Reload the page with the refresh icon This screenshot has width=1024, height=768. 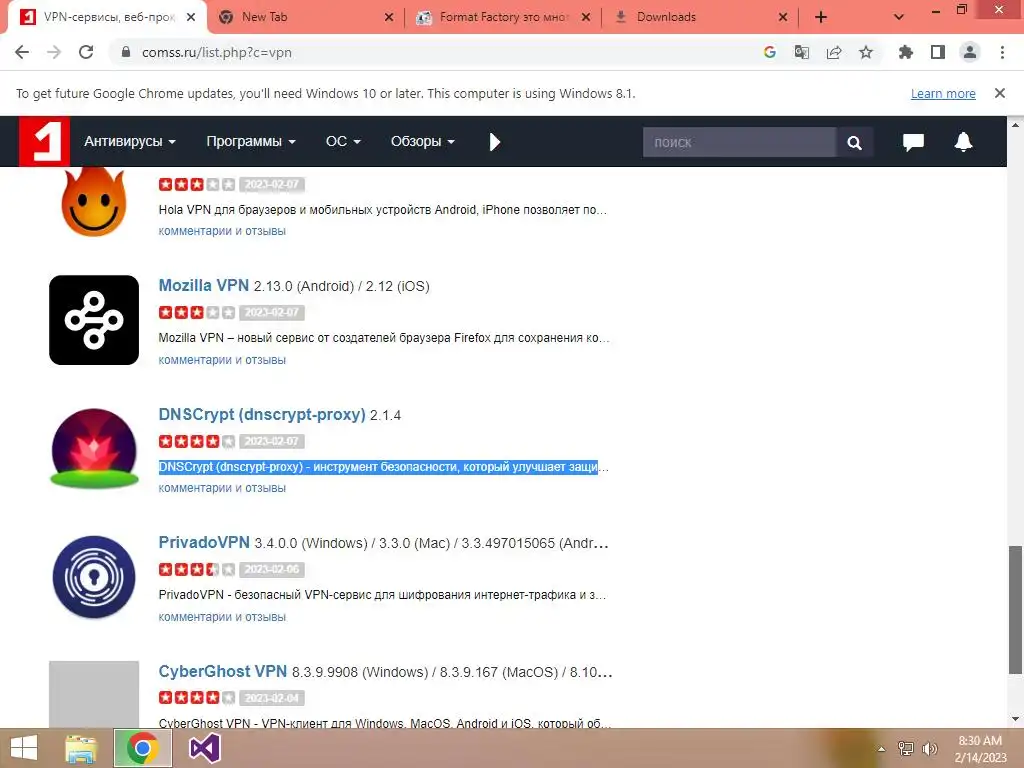(x=86, y=52)
